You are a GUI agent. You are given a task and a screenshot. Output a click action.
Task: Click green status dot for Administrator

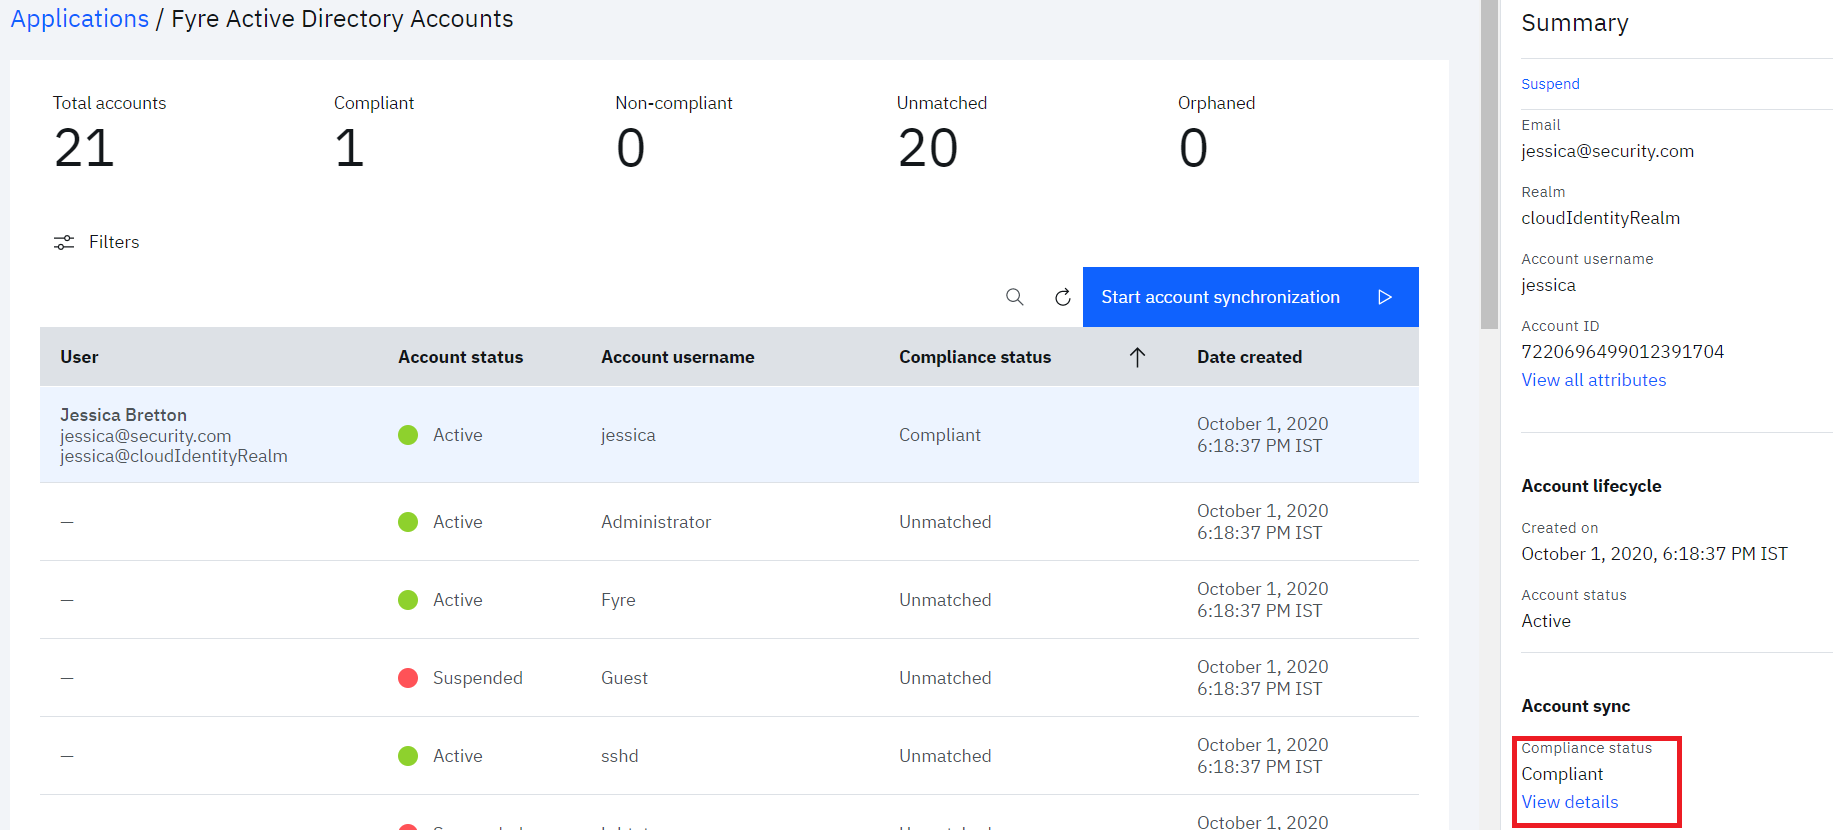tap(408, 522)
